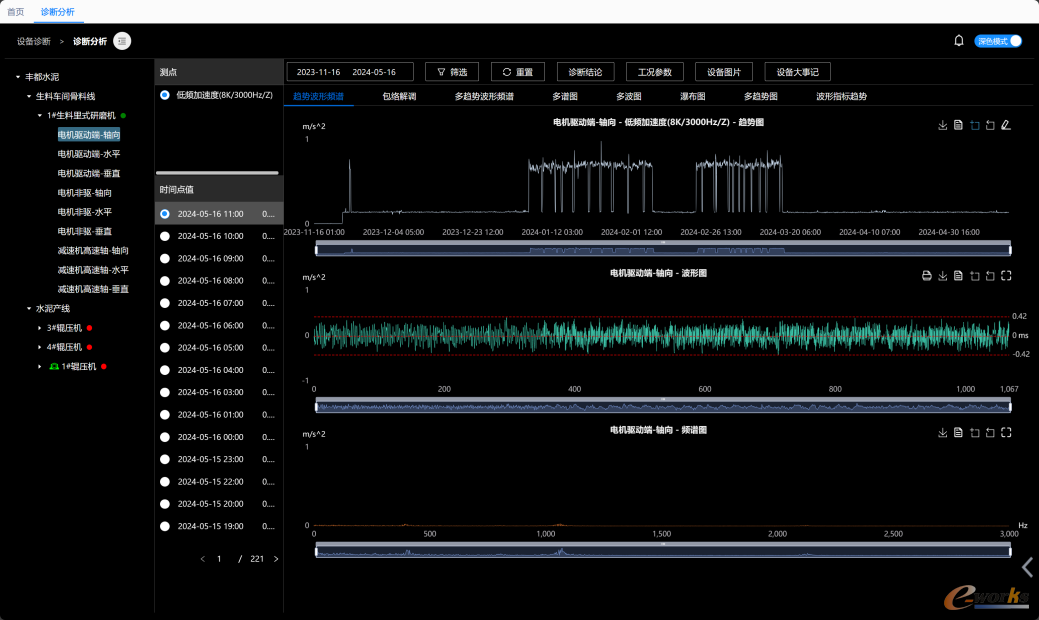Collapse the 丰都水泥 tree node
Image resolution: width=1039 pixels, height=620 pixels.
[18, 77]
